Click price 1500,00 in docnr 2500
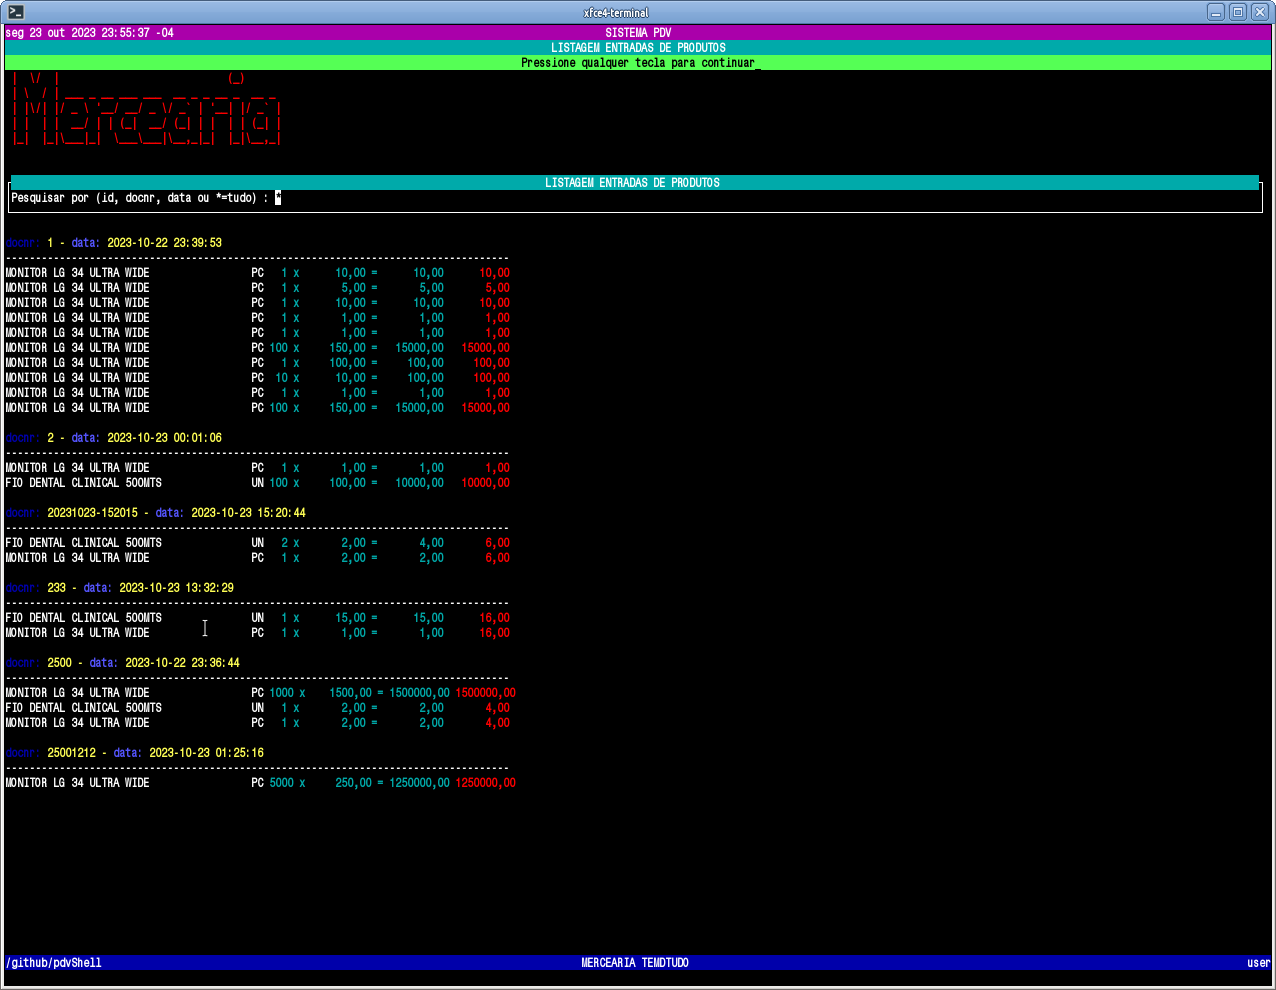 [x=351, y=693]
